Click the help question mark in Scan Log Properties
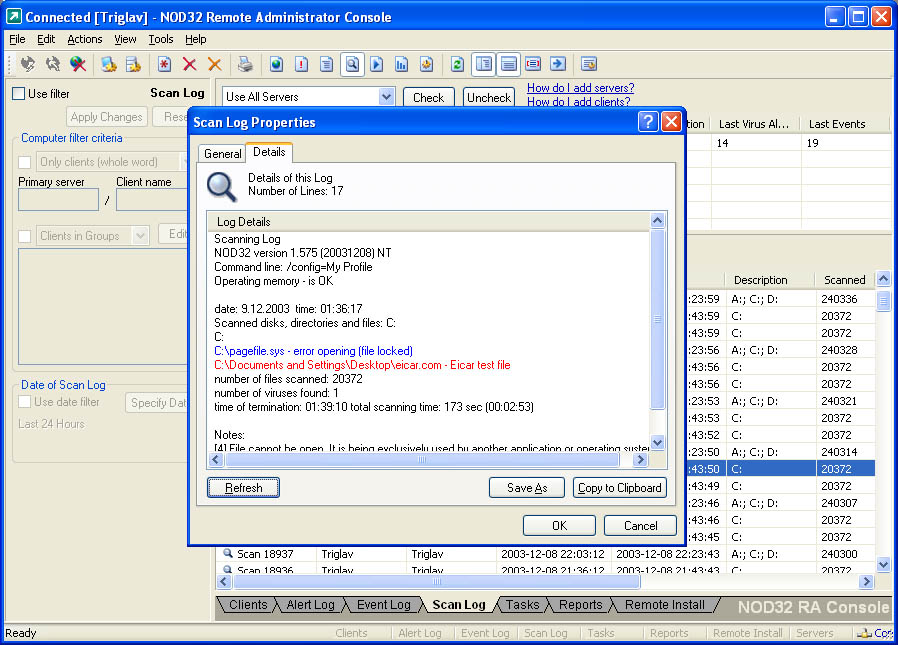 (648, 121)
